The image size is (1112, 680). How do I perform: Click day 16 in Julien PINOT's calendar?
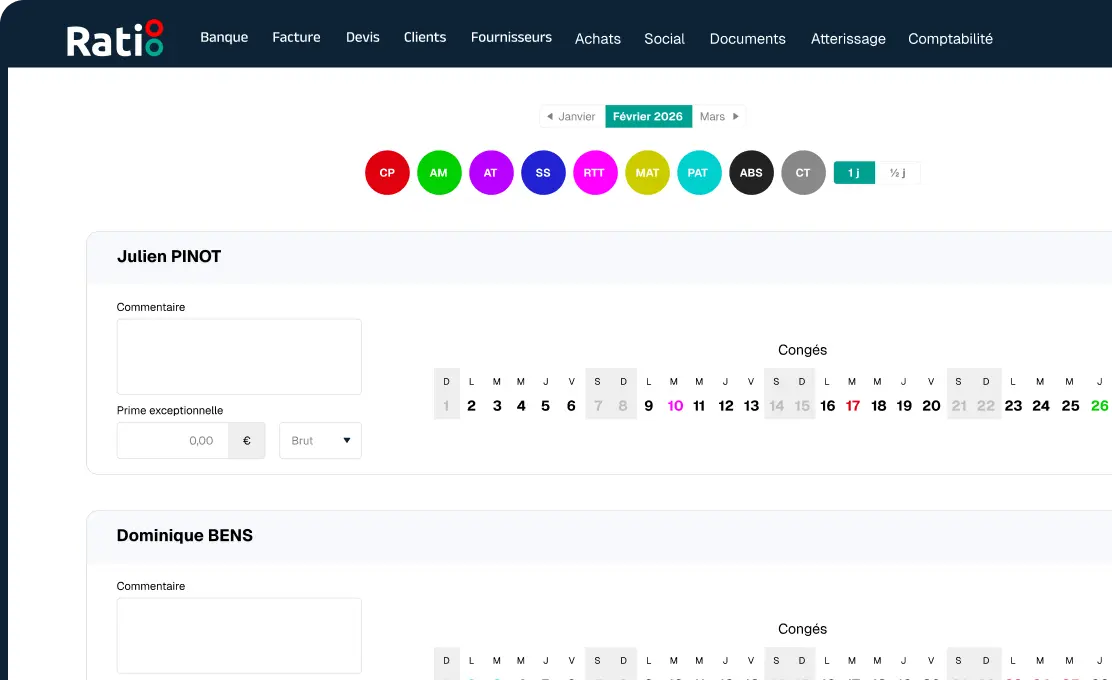pyautogui.click(x=828, y=406)
